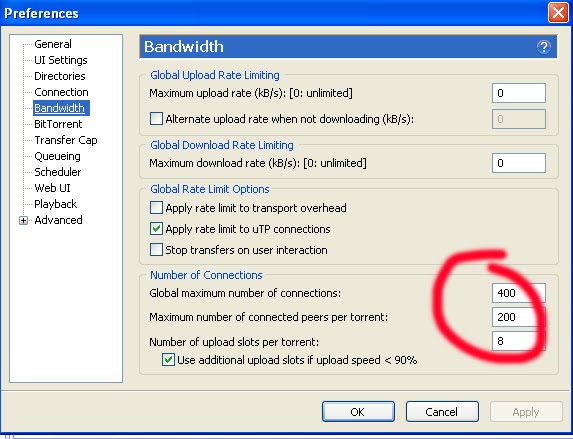Toggle apply rate limit to transport overhead
The width and height of the screenshot is (573, 439).
pos(156,208)
